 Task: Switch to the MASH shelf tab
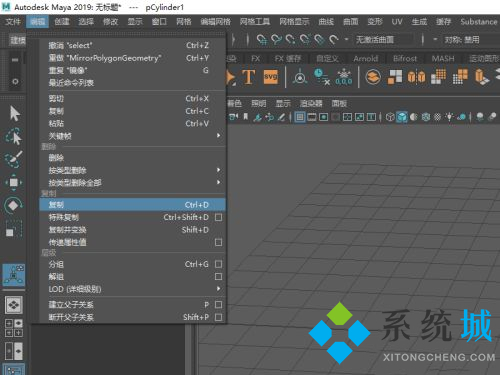[x=443, y=59]
